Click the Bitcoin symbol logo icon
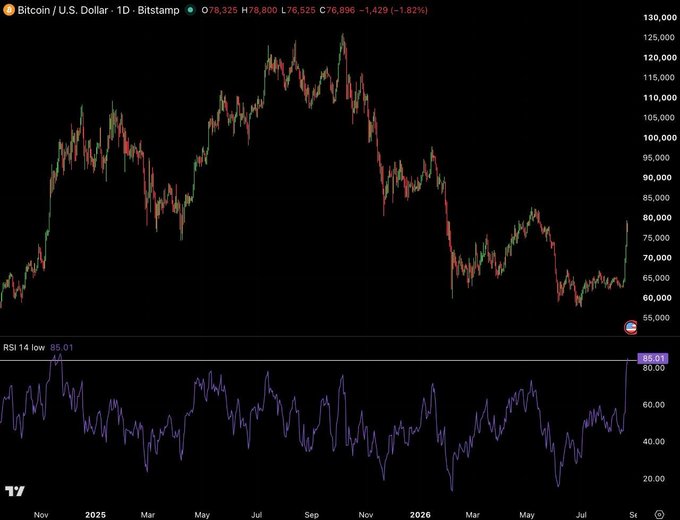 [8, 10]
